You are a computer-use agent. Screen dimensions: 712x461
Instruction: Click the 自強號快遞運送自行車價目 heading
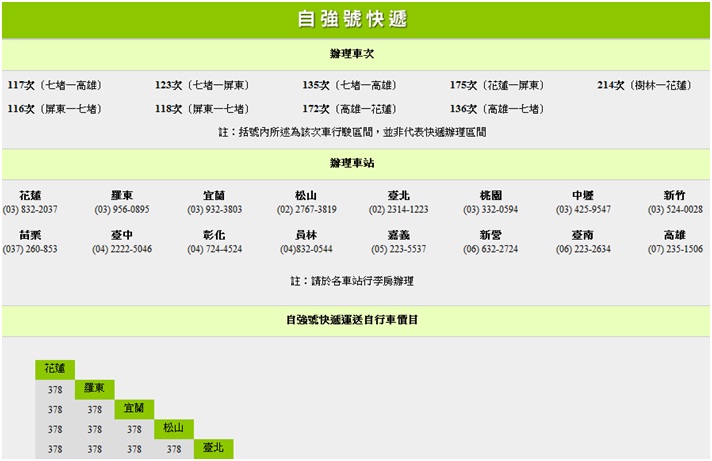tap(352, 320)
